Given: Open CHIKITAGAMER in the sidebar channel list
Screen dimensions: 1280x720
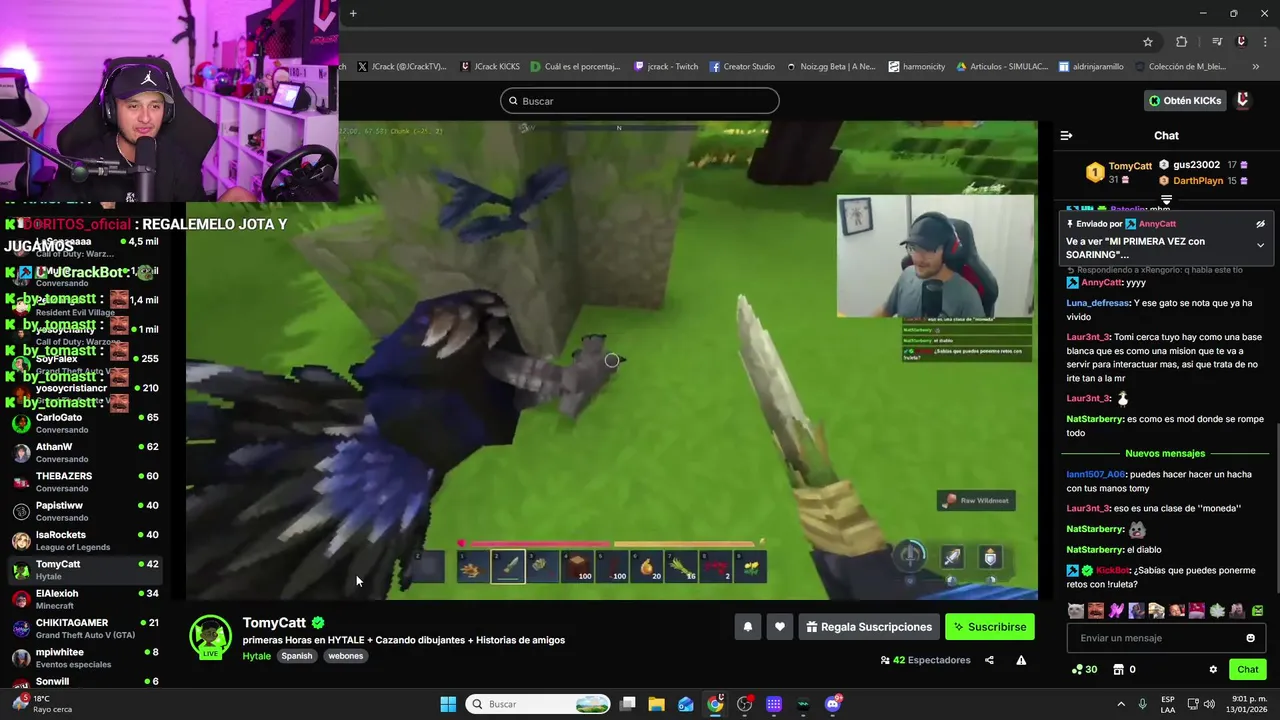Looking at the screenshot, I should click(85, 628).
